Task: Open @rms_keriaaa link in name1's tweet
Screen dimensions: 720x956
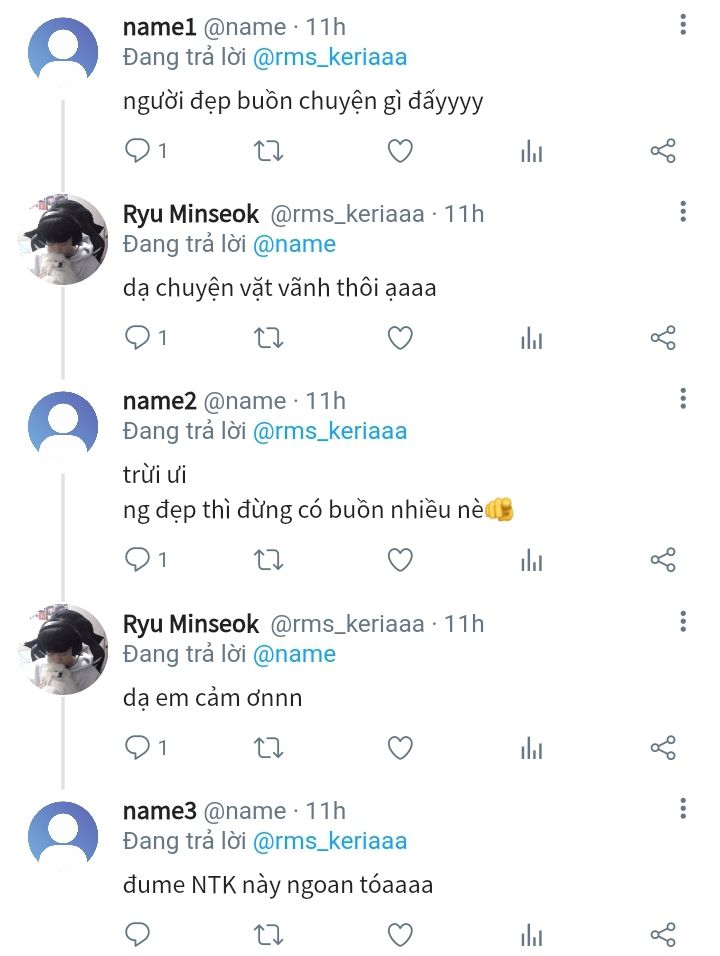Action: 330,57
